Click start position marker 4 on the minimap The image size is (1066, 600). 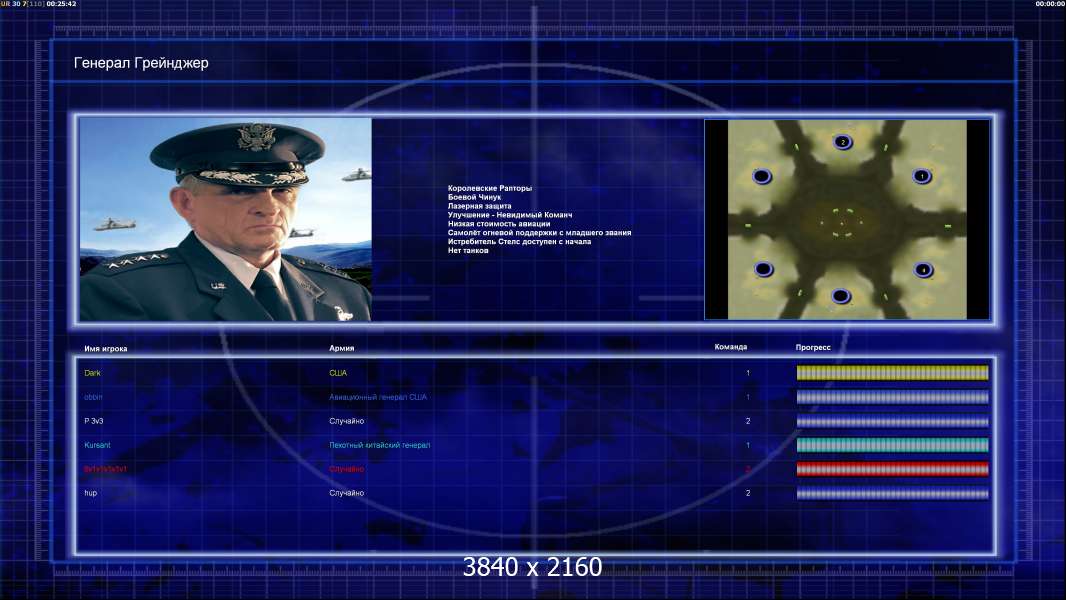(923, 270)
